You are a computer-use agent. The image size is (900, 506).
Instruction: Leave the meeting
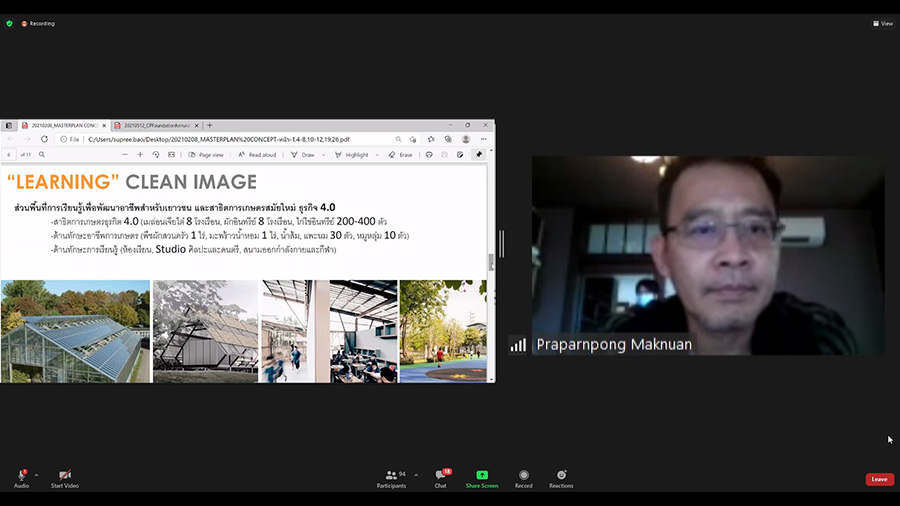(x=879, y=479)
